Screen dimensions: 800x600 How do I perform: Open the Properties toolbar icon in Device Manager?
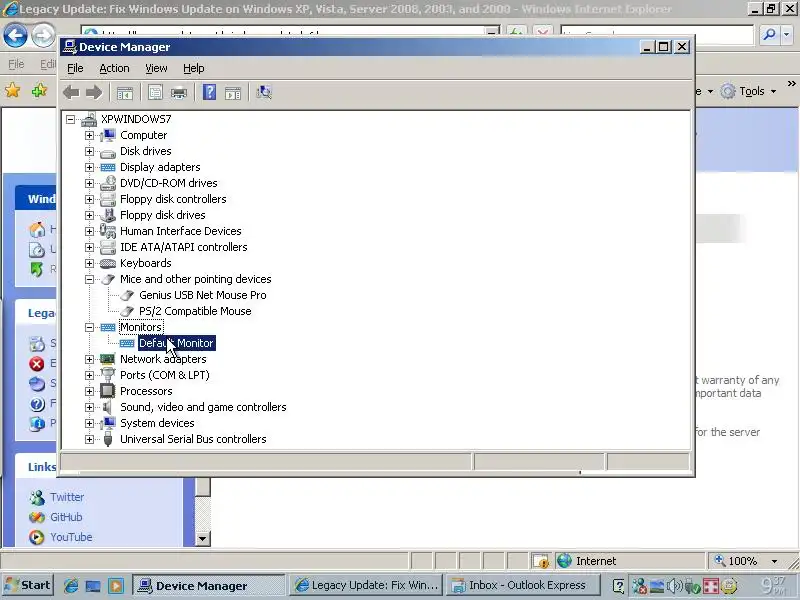click(x=155, y=93)
